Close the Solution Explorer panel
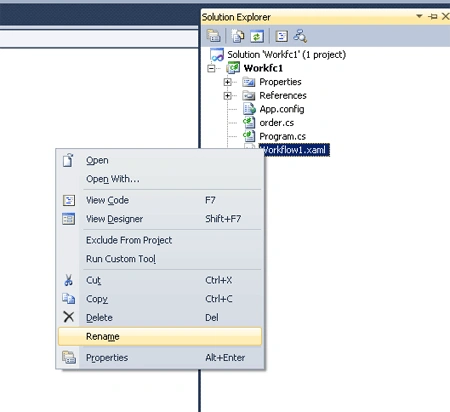 445,16
